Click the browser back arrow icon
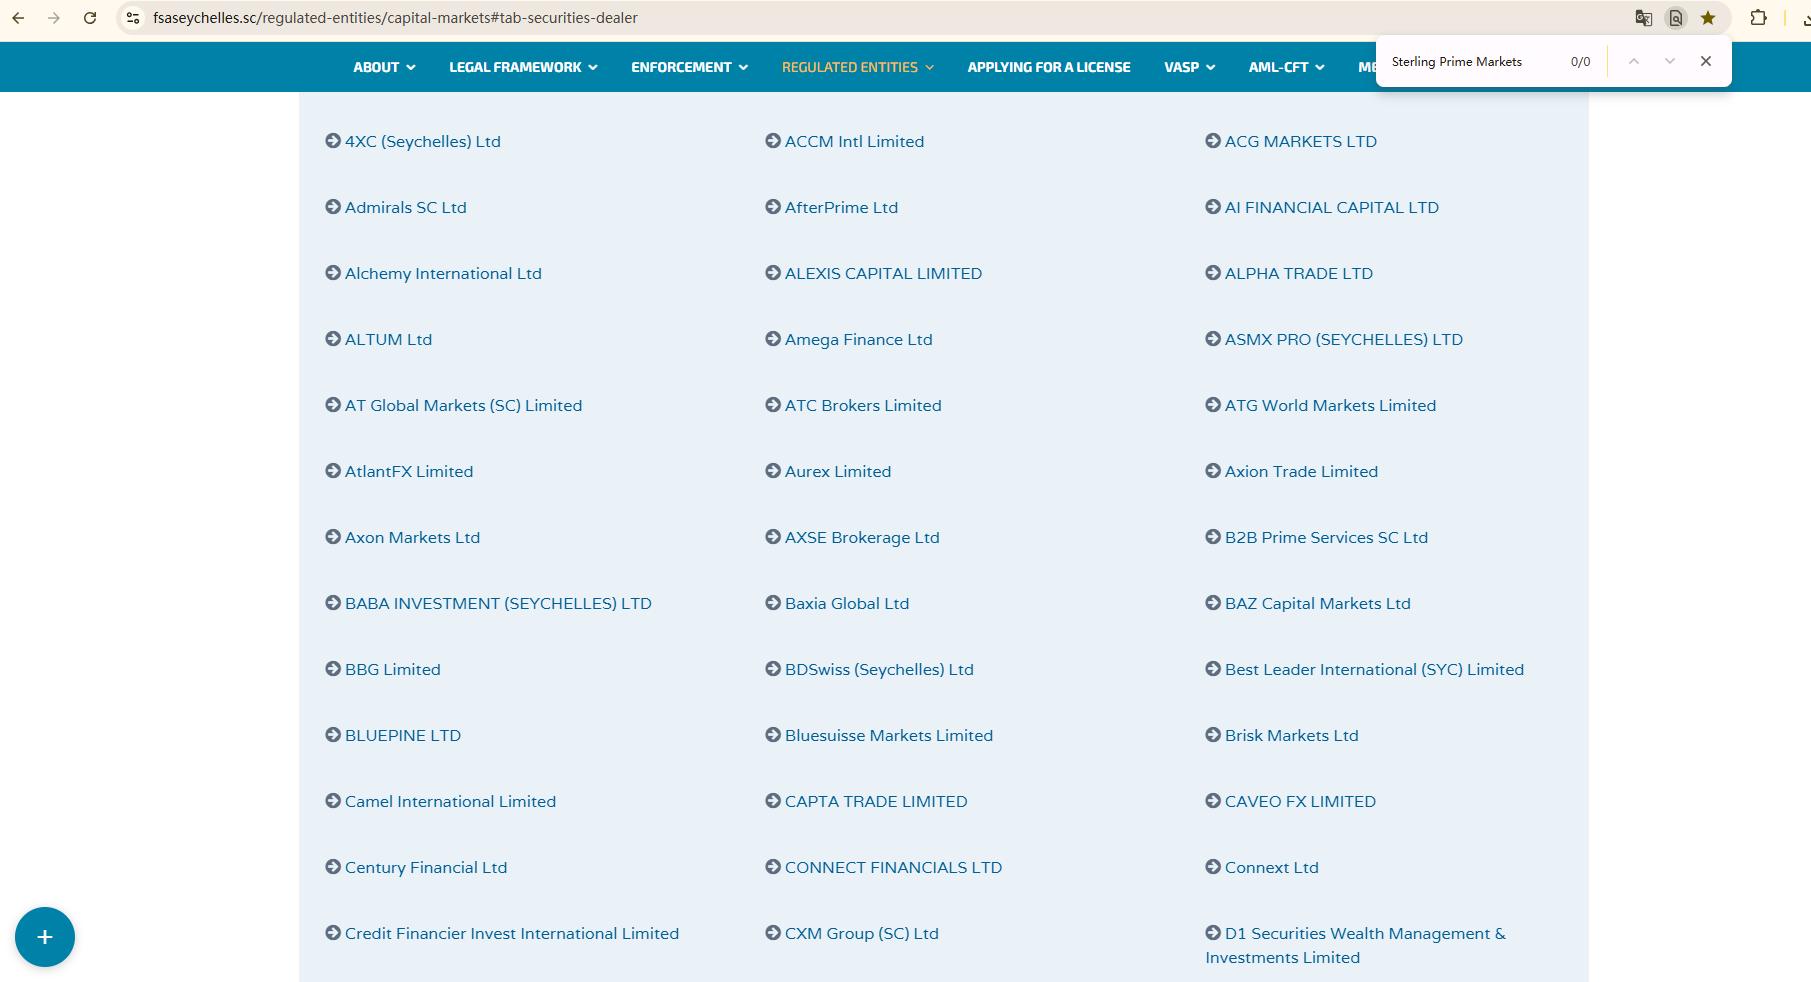The width and height of the screenshot is (1811, 982). click(18, 18)
